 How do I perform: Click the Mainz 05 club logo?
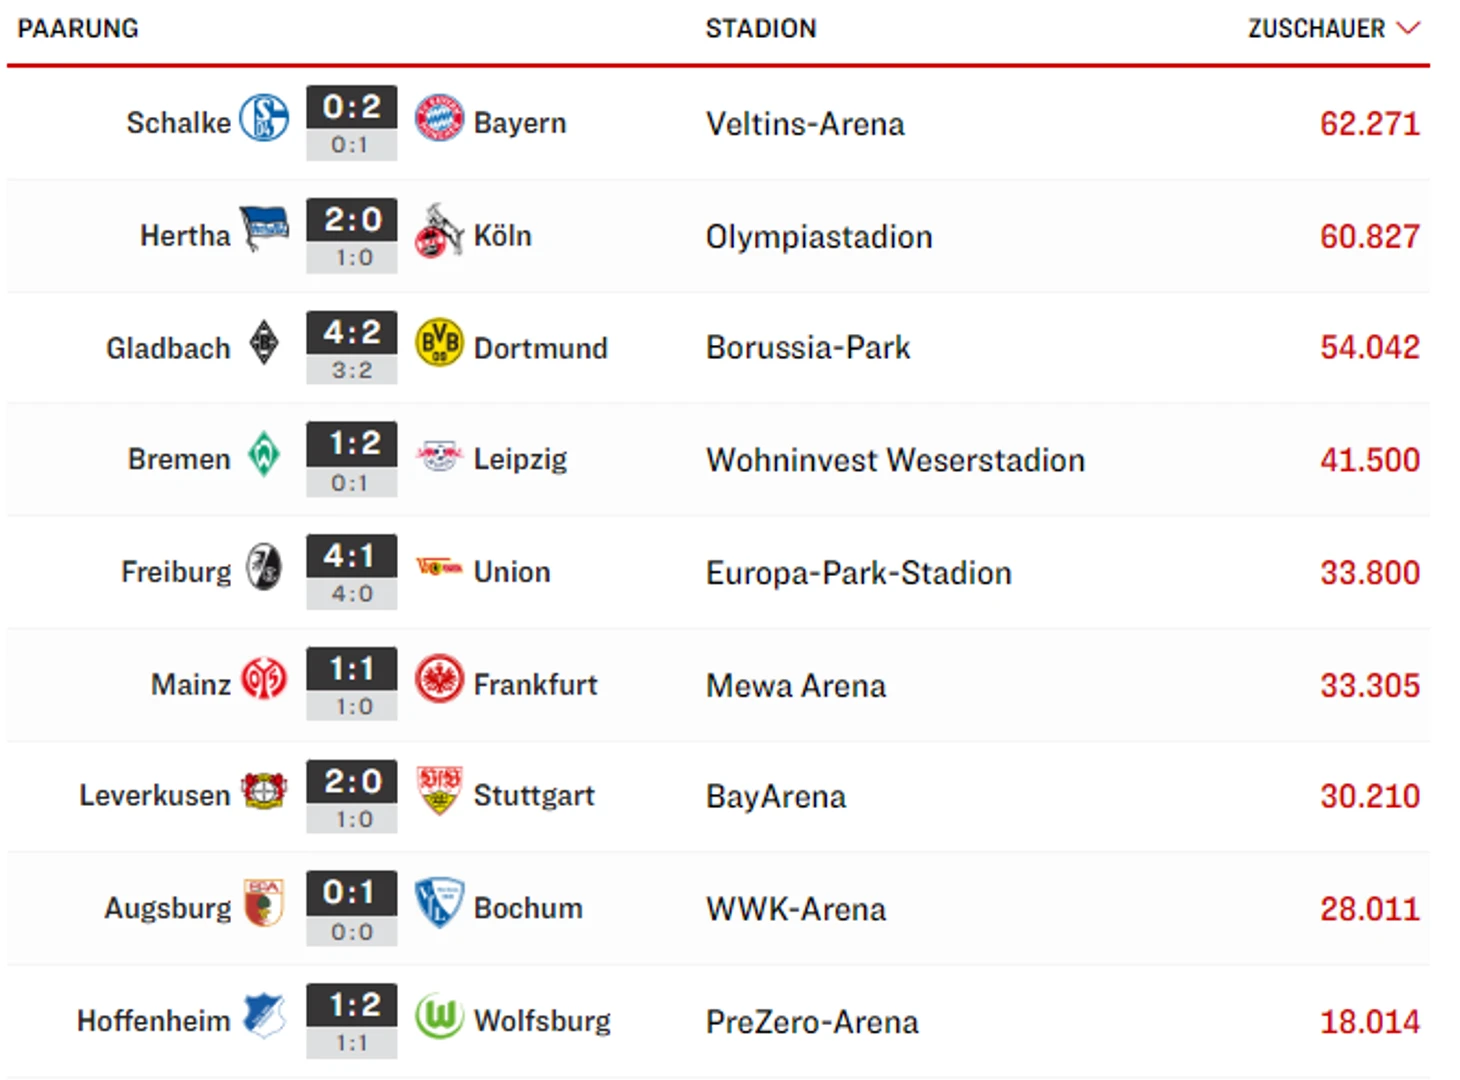point(264,679)
